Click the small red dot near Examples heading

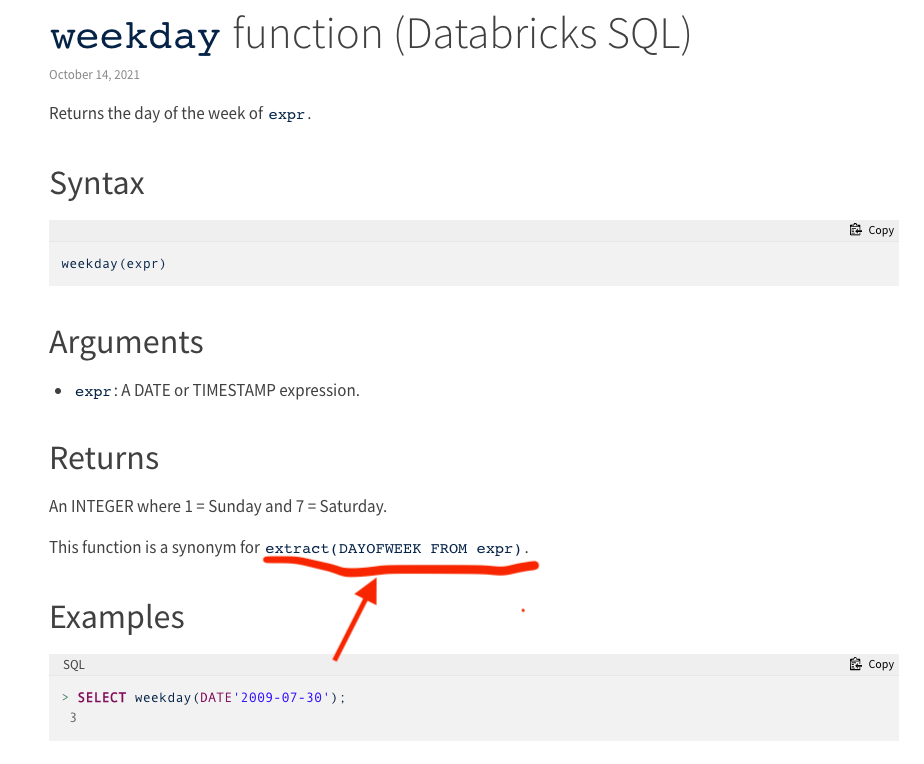coord(523,608)
